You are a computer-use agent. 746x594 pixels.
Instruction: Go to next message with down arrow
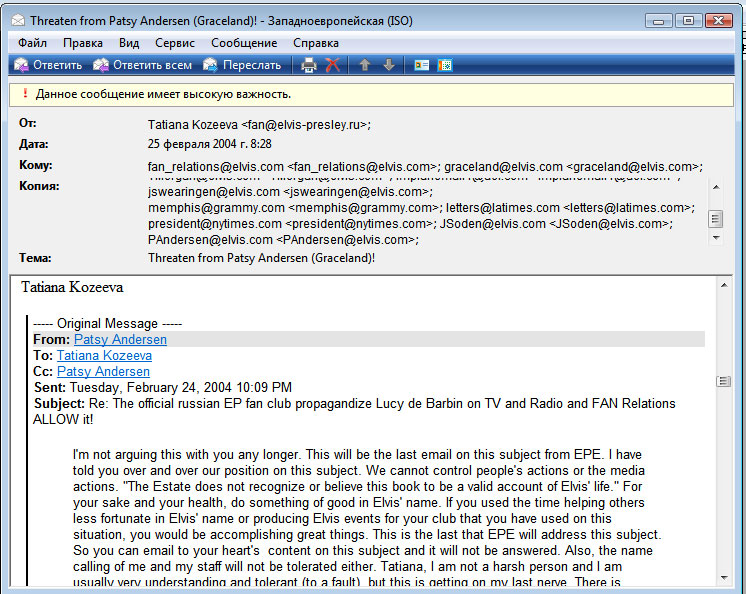tap(389, 65)
